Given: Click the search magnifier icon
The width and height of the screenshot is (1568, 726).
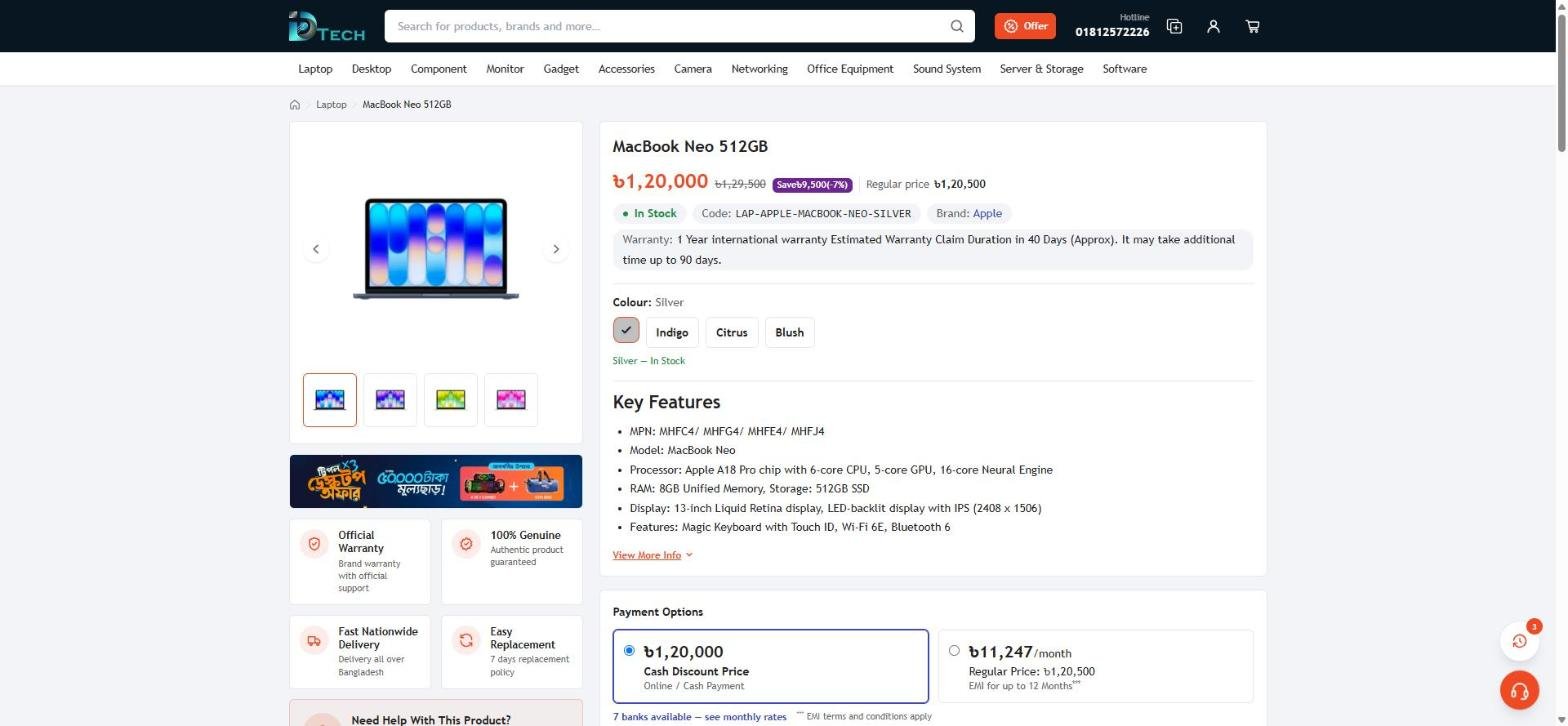Looking at the screenshot, I should pyautogui.click(x=957, y=26).
